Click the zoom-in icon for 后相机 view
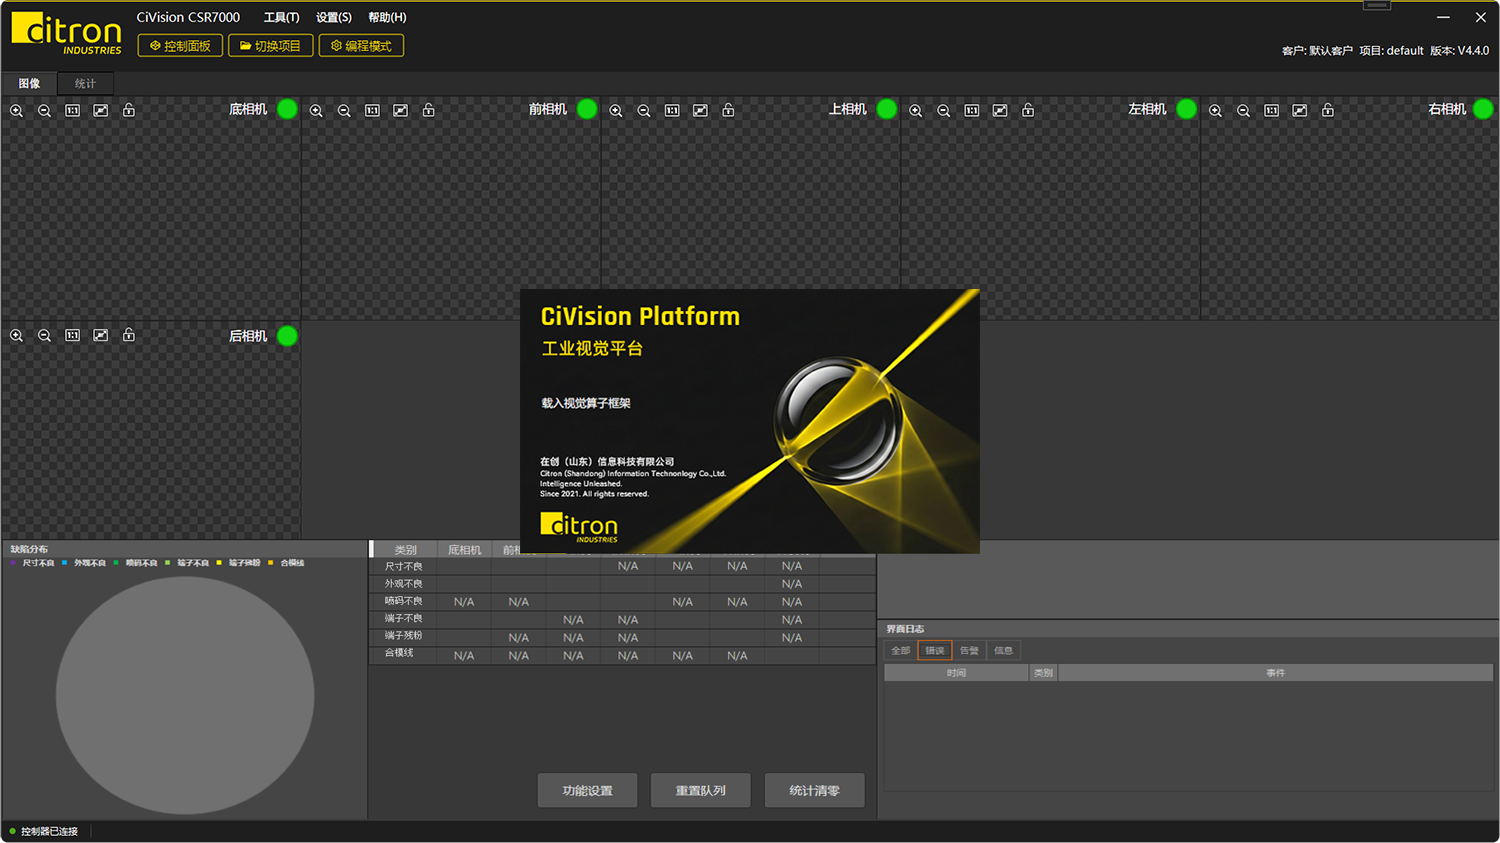Viewport: 1500px width, 843px height. 16,335
